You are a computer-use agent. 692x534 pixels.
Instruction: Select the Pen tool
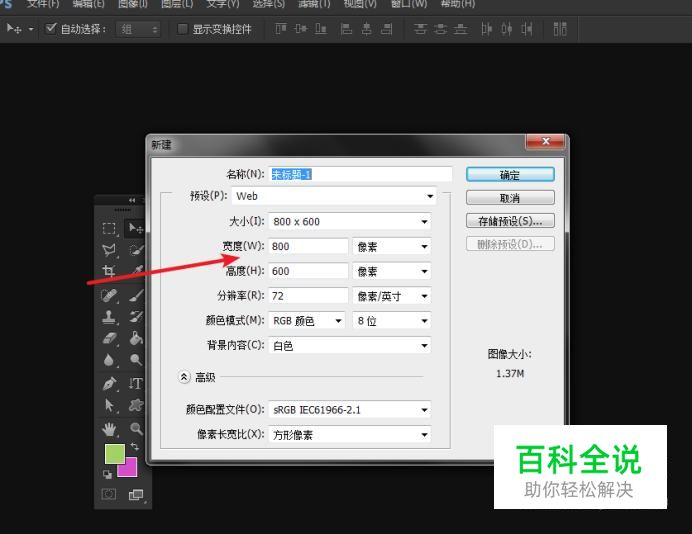click(109, 383)
